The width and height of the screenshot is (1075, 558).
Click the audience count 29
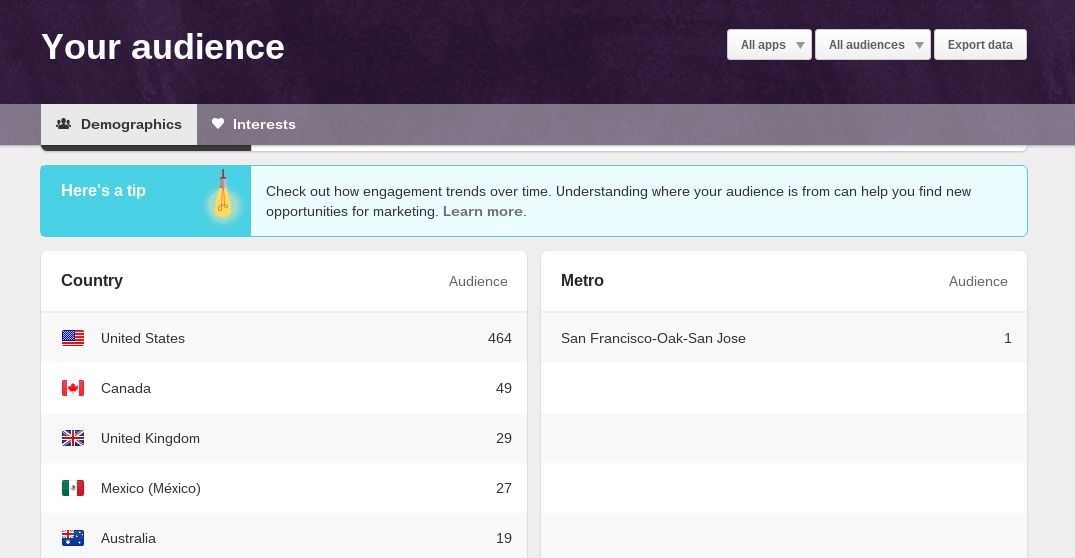pyautogui.click(x=504, y=438)
